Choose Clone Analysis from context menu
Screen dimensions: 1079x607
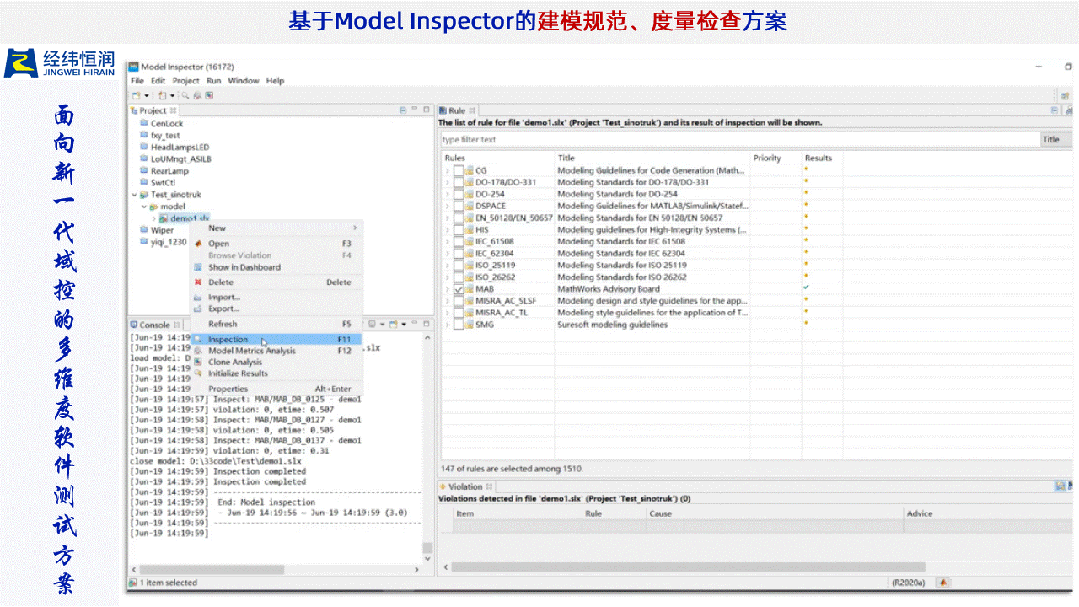click(x=276, y=362)
